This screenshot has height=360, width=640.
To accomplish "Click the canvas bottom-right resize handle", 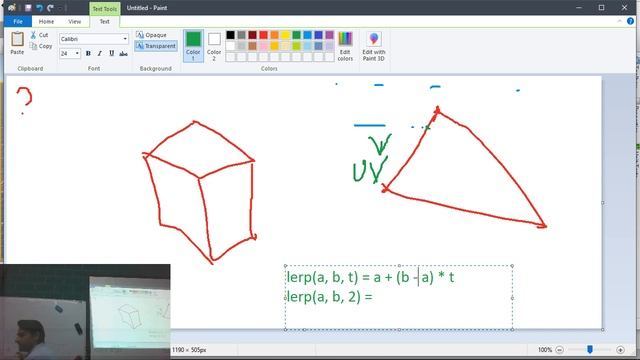I will [x=602, y=329].
